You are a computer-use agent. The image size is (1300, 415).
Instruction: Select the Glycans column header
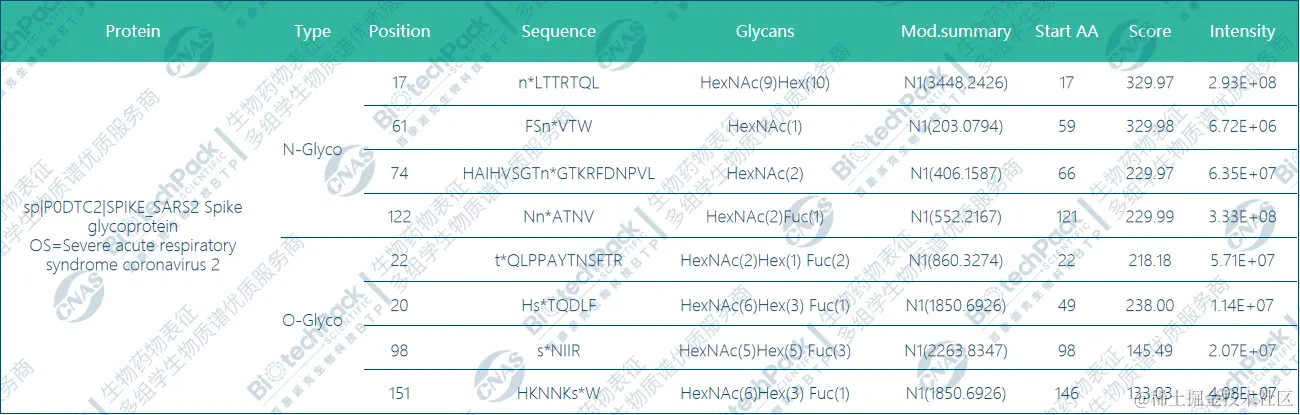coord(764,31)
